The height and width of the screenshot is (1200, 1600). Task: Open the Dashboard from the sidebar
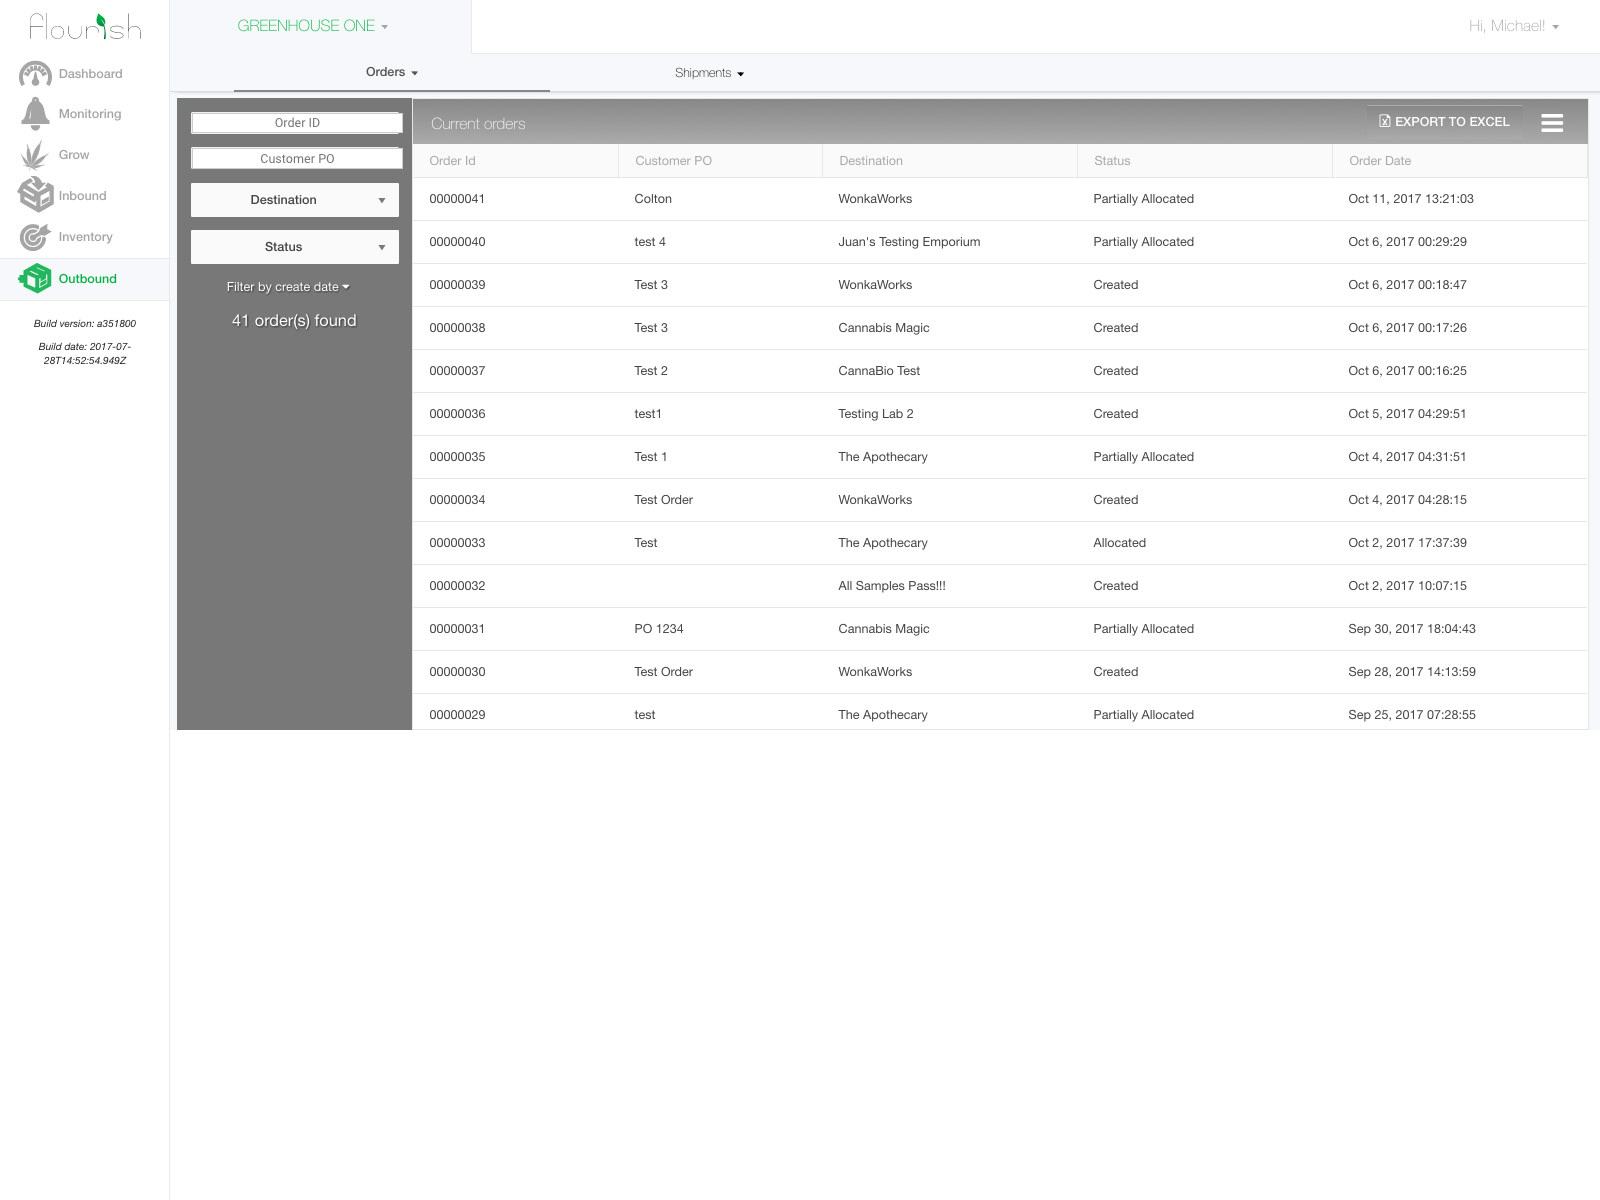pyautogui.click(x=36, y=73)
